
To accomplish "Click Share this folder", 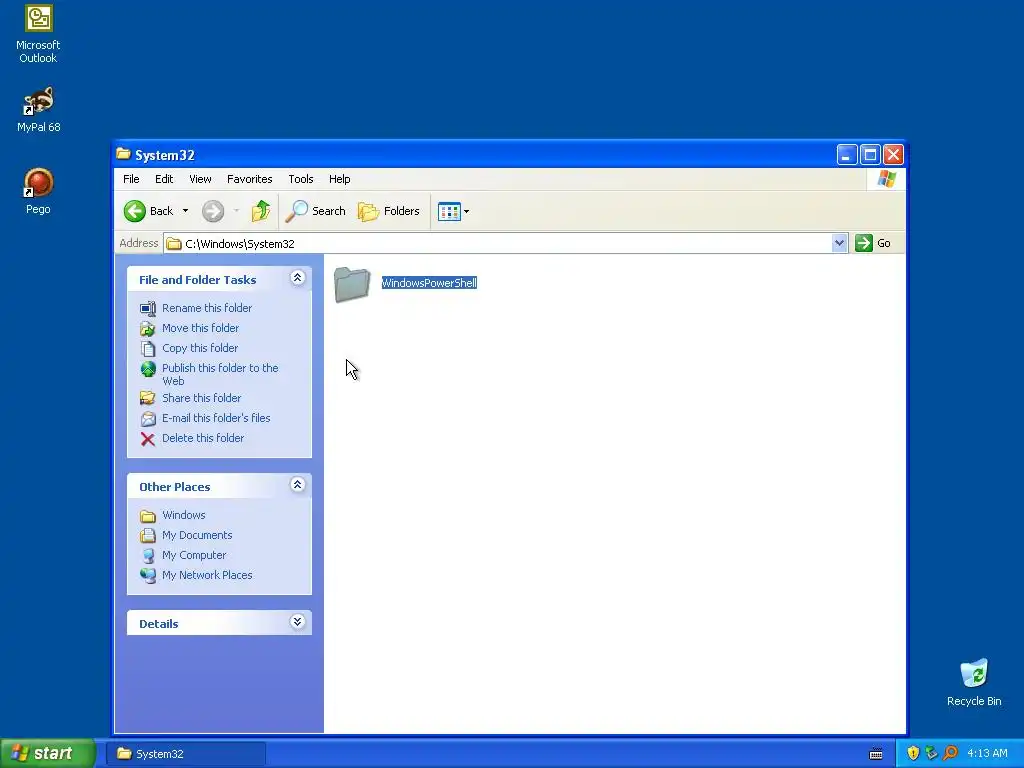I will pyautogui.click(x=201, y=398).
